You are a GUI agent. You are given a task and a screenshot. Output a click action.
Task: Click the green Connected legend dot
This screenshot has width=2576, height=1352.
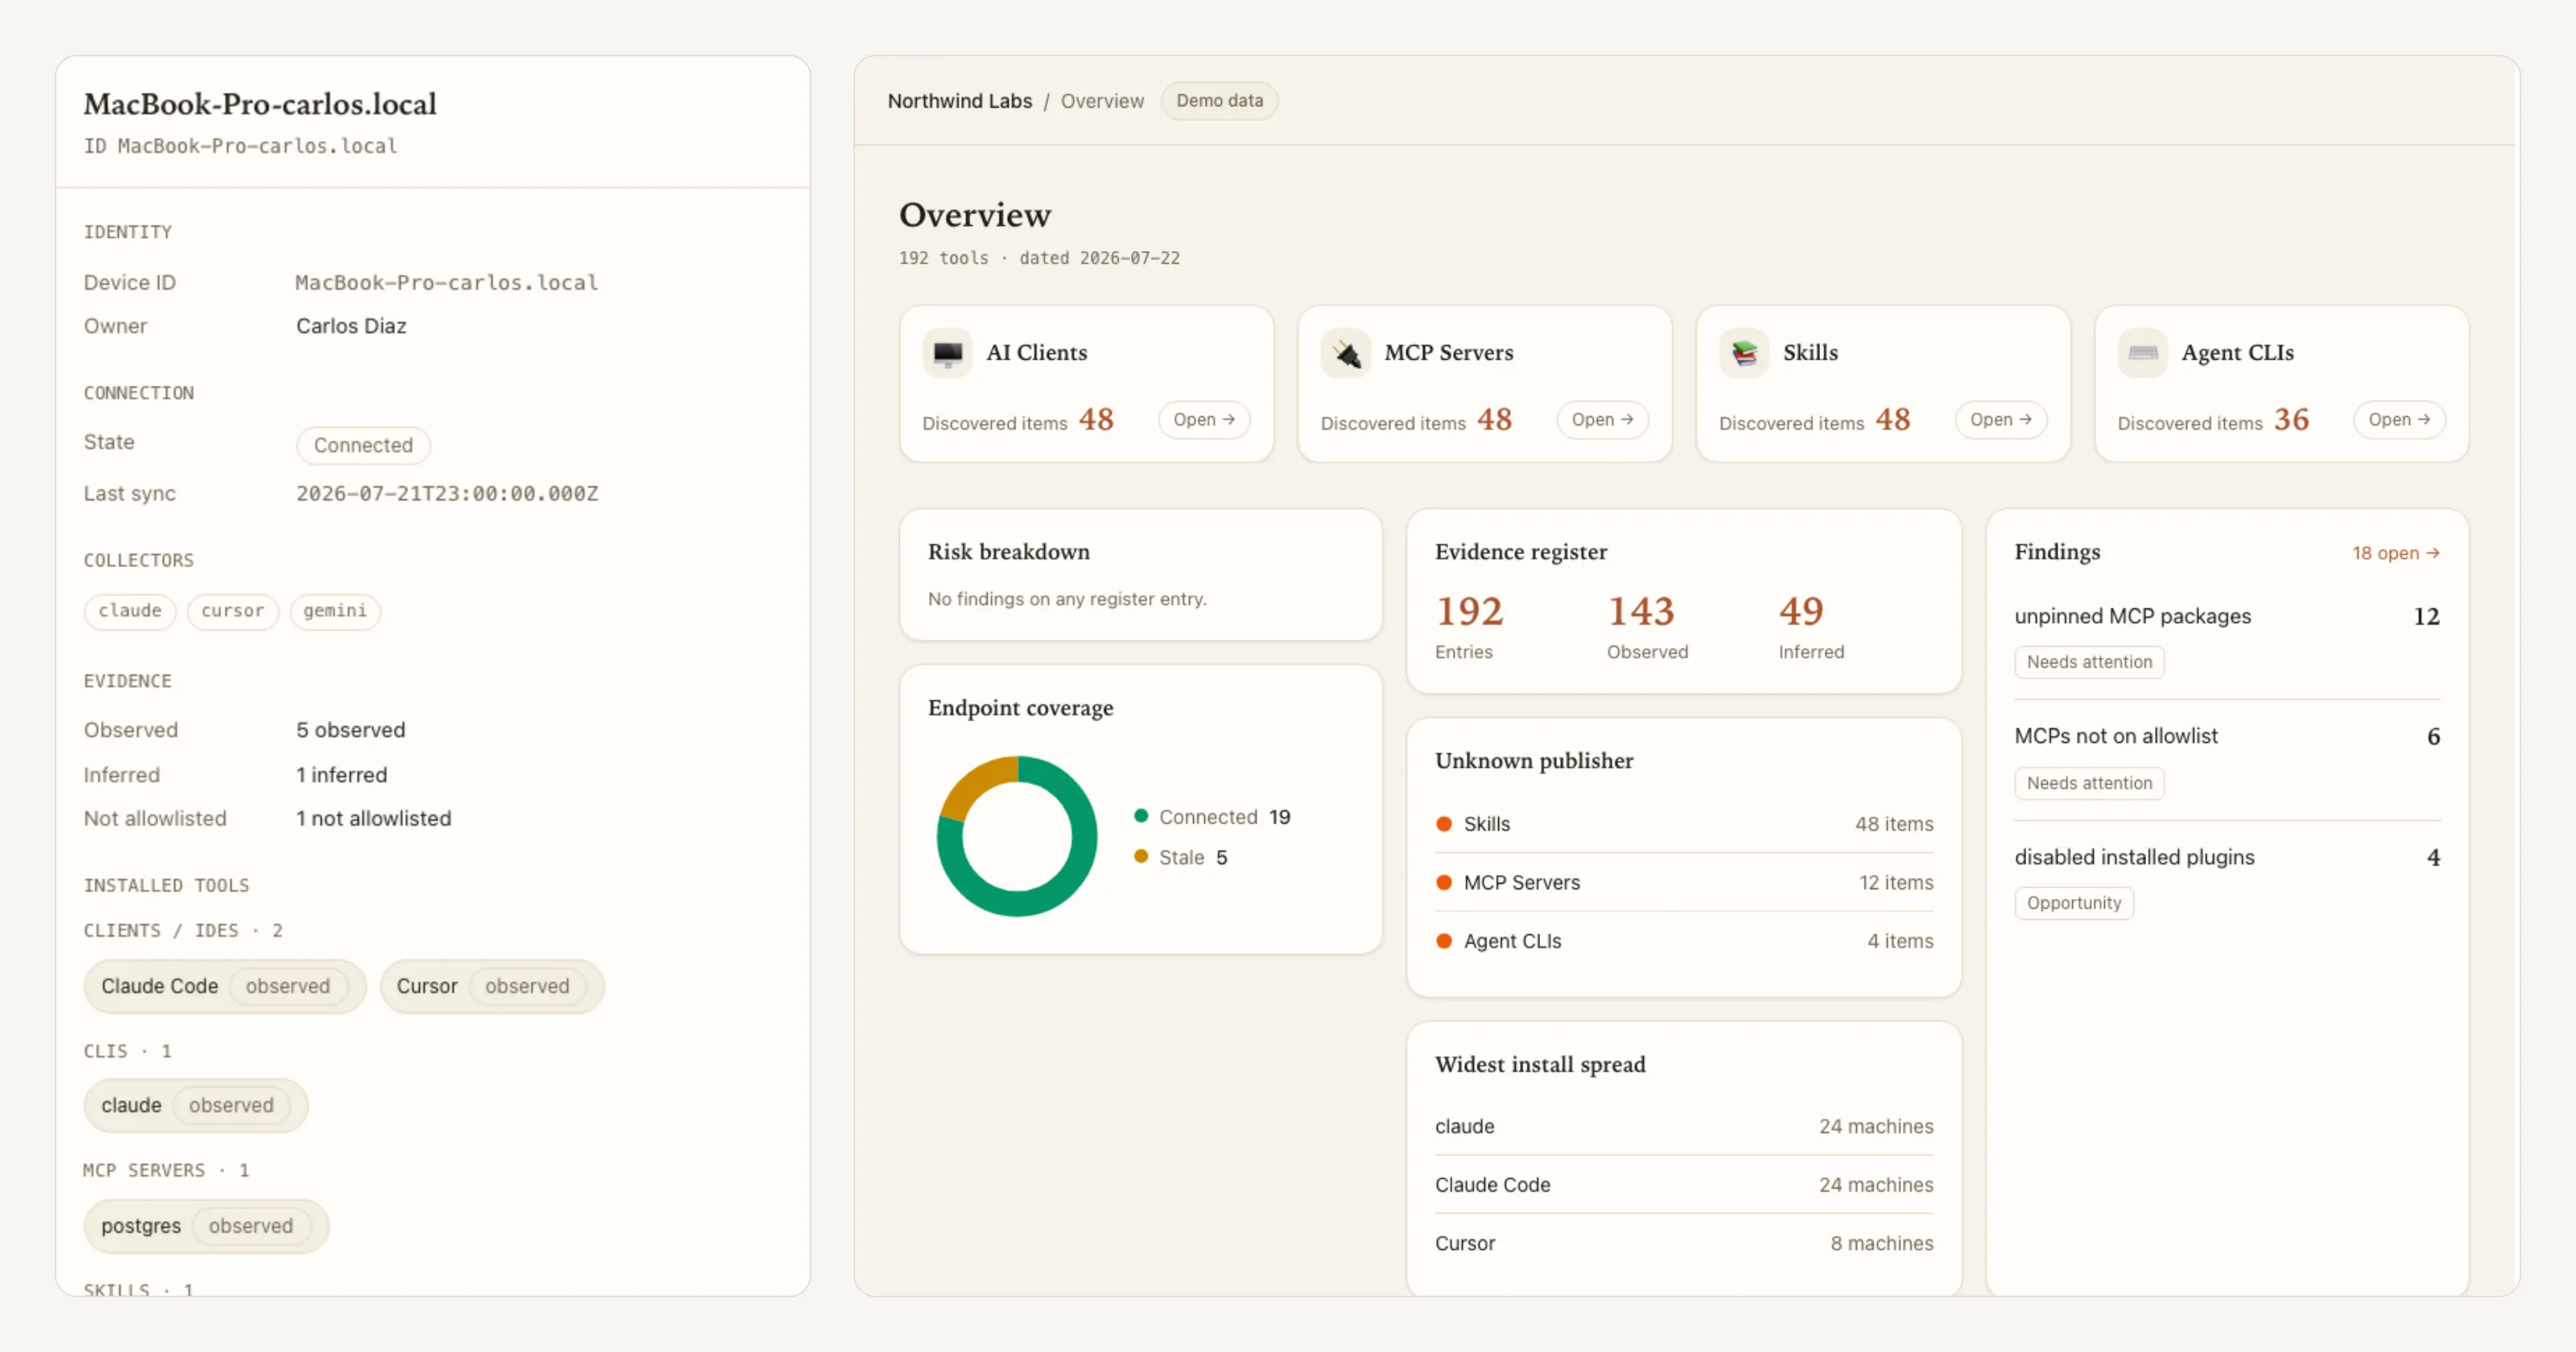(x=1141, y=816)
